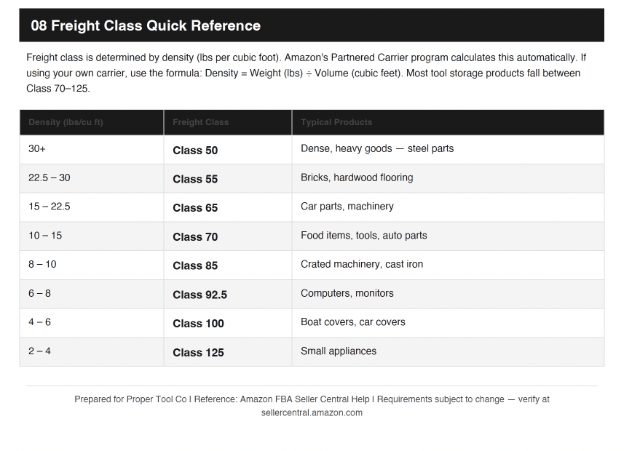This screenshot has height=451, width=640.
Task: Click the 'Class 70' cell
Action: pyautogui.click(x=228, y=237)
